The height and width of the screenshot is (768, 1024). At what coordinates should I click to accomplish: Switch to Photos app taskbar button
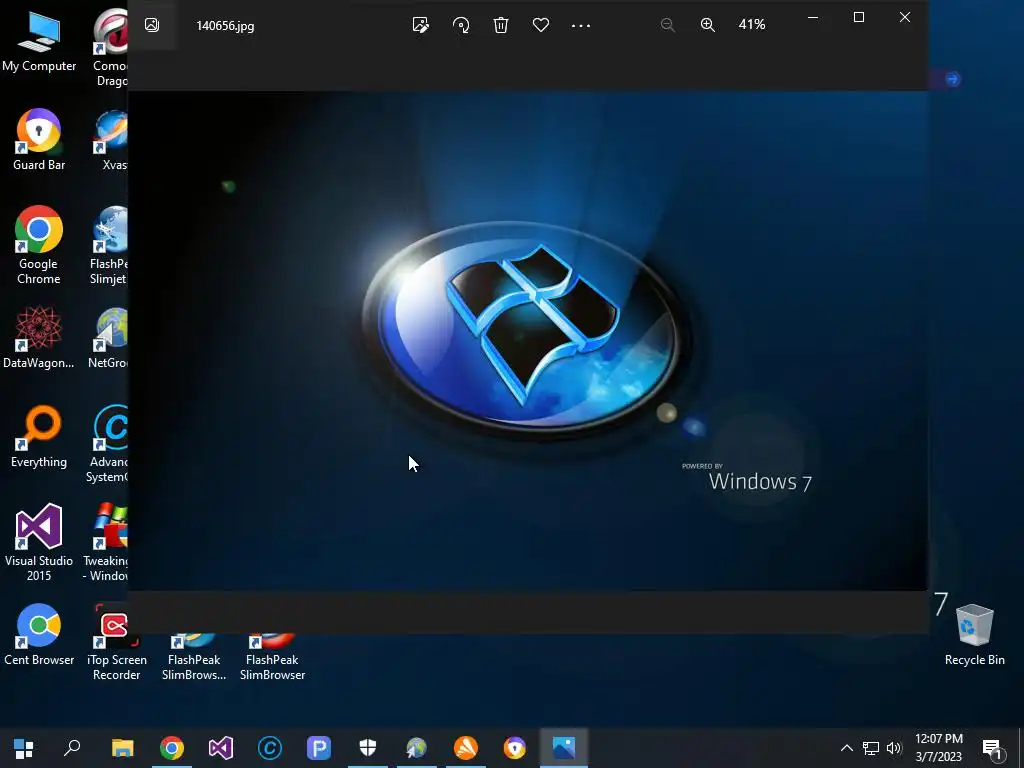[564, 748]
